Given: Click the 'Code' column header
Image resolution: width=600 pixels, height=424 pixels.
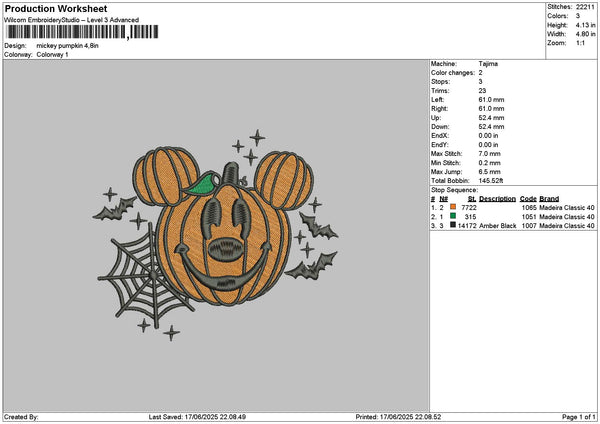Looking at the screenshot, I should click(528, 199).
